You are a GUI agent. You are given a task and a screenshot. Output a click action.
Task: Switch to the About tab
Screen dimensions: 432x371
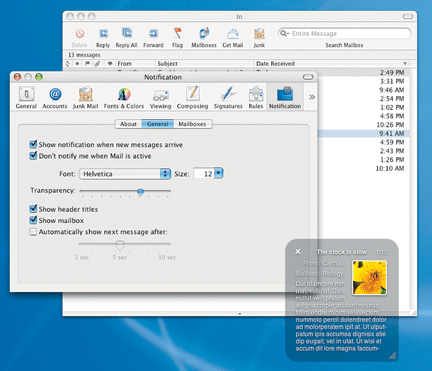[x=128, y=124]
